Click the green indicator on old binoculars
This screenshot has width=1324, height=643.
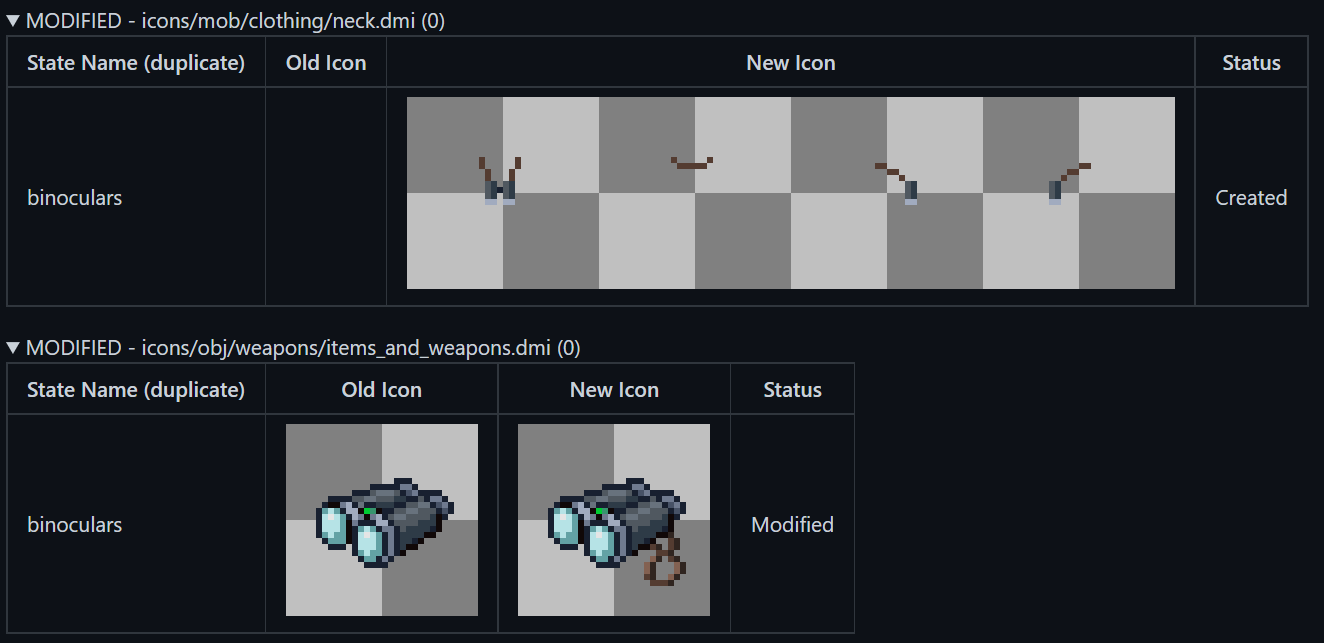[369, 512]
